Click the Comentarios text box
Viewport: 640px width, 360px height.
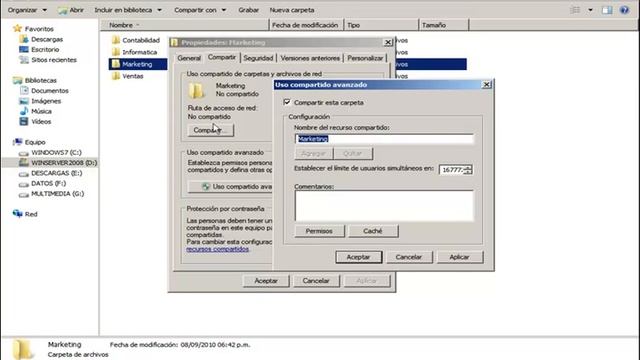tap(384, 205)
